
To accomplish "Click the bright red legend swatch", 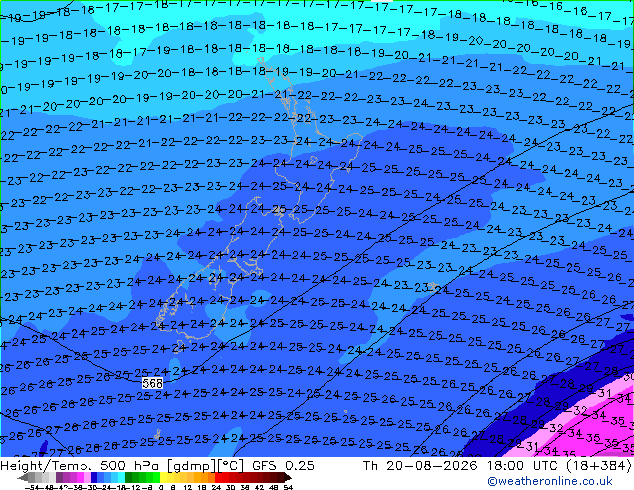I will [x=218, y=478].
